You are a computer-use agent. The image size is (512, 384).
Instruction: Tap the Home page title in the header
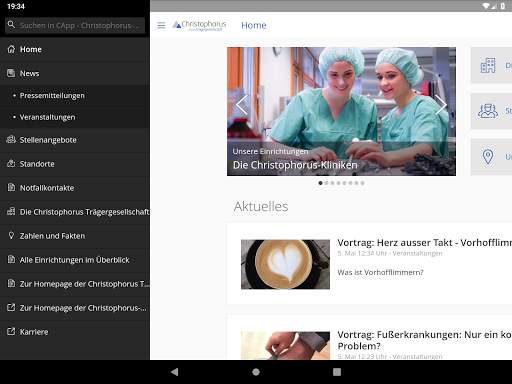tap(254, 25)
